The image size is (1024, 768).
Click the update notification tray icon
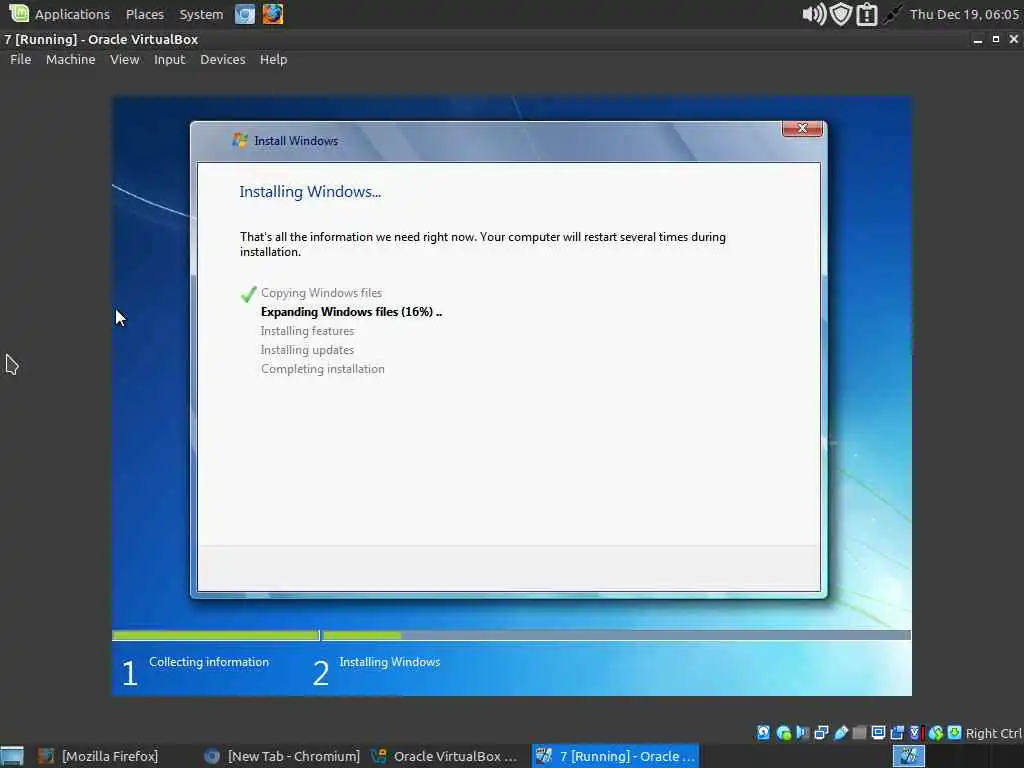[867, 14]
